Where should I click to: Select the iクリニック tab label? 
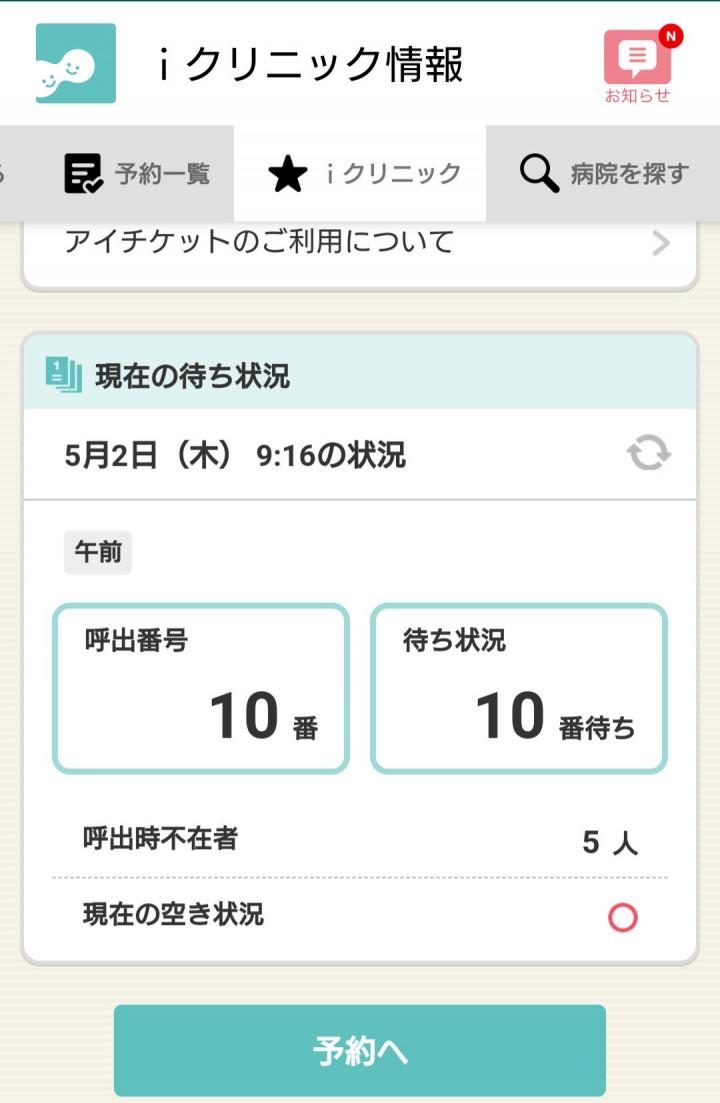393,174
